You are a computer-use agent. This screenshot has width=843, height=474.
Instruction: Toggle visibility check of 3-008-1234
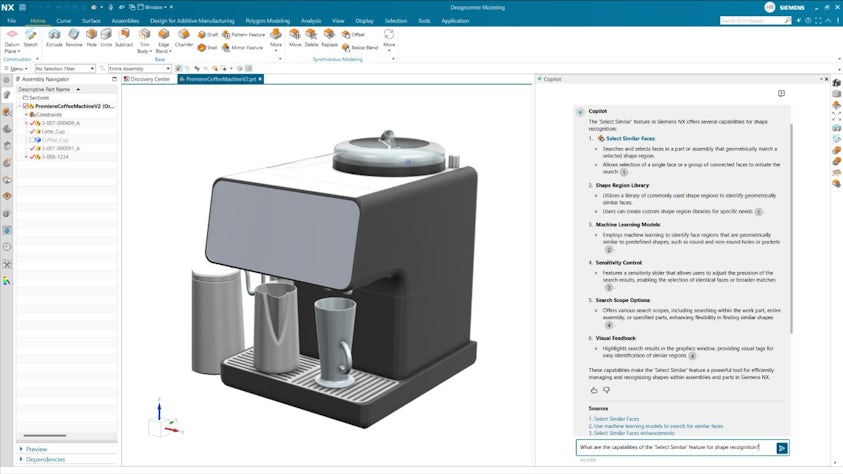(x=32, y=157)
